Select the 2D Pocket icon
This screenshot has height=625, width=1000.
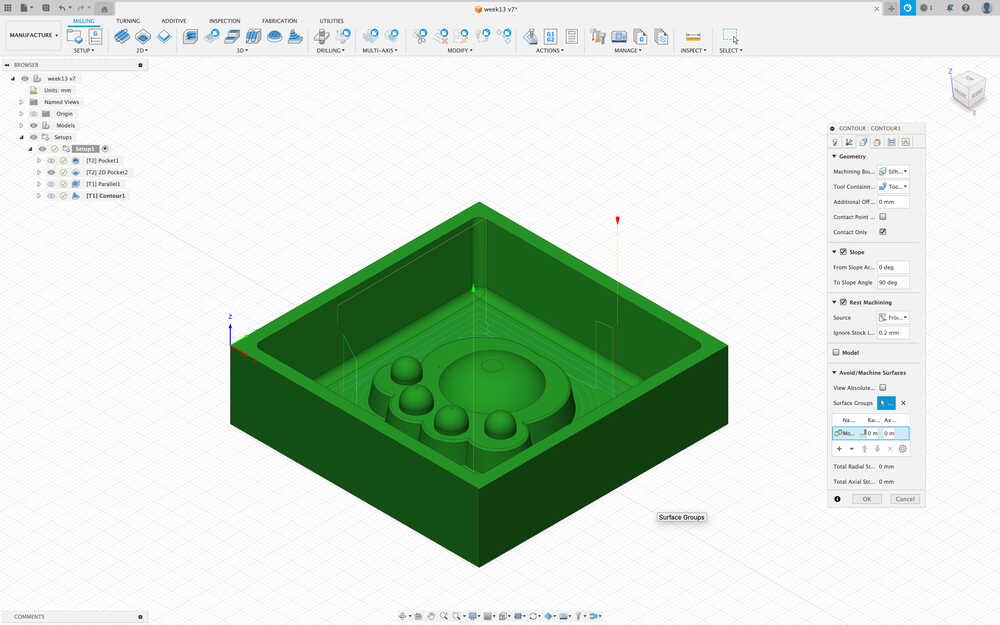pos(143,36)
